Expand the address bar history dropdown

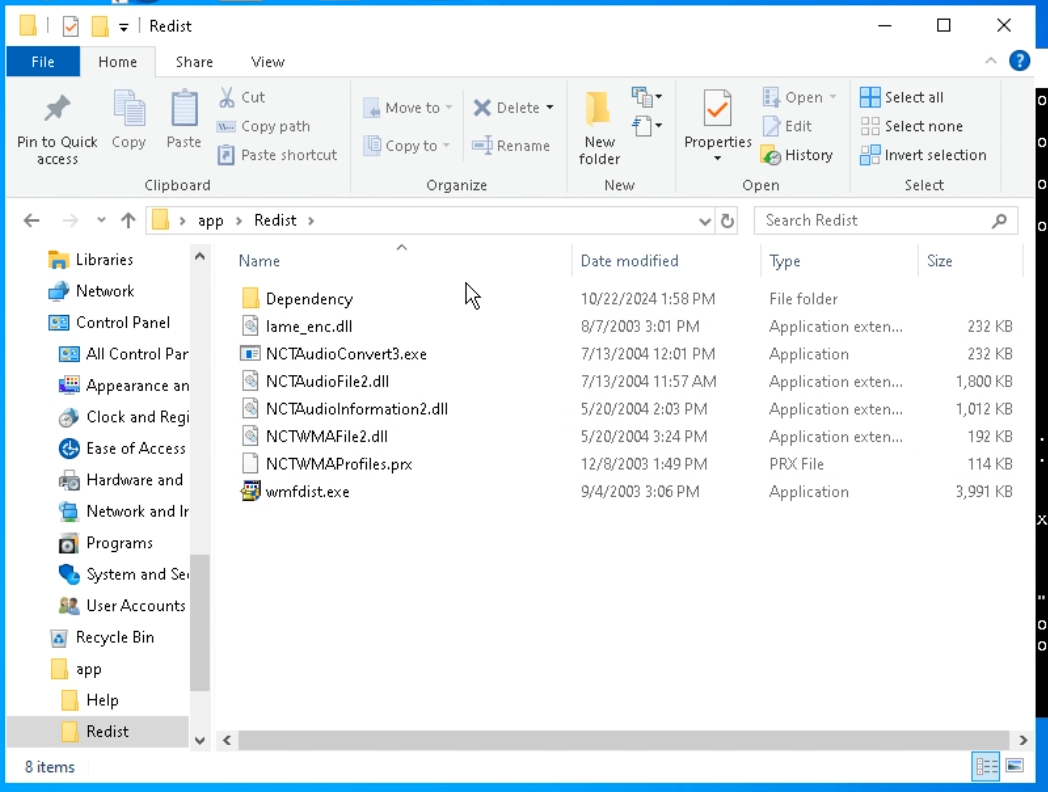[x=705, y=221]
